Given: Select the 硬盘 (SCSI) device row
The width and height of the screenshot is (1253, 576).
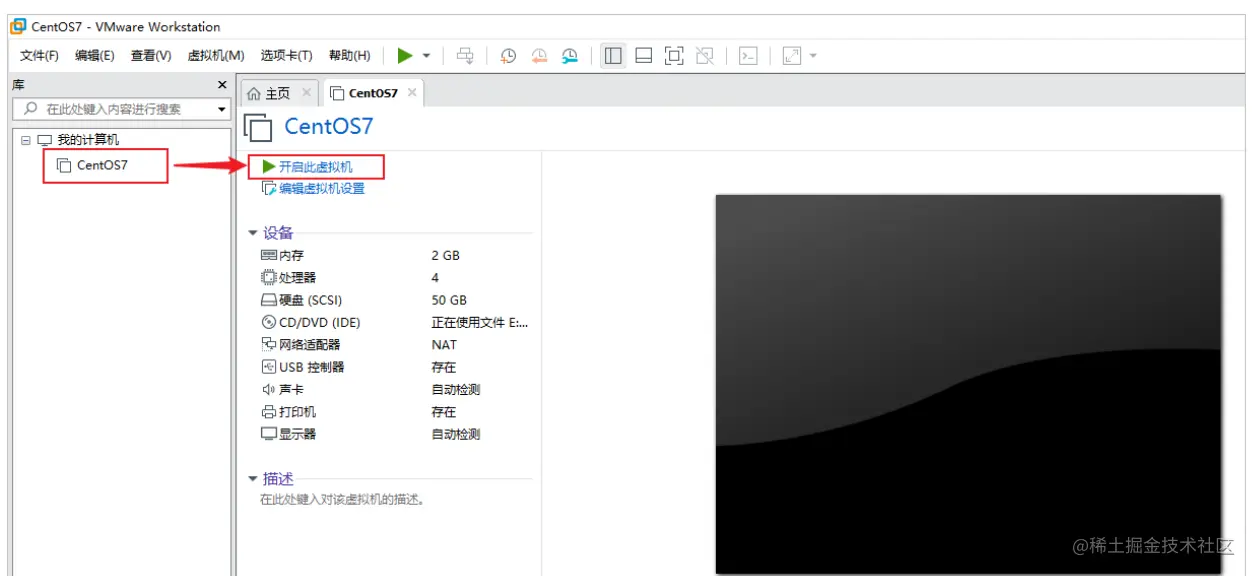Looking at the screenshot, I should pos(395,300).
